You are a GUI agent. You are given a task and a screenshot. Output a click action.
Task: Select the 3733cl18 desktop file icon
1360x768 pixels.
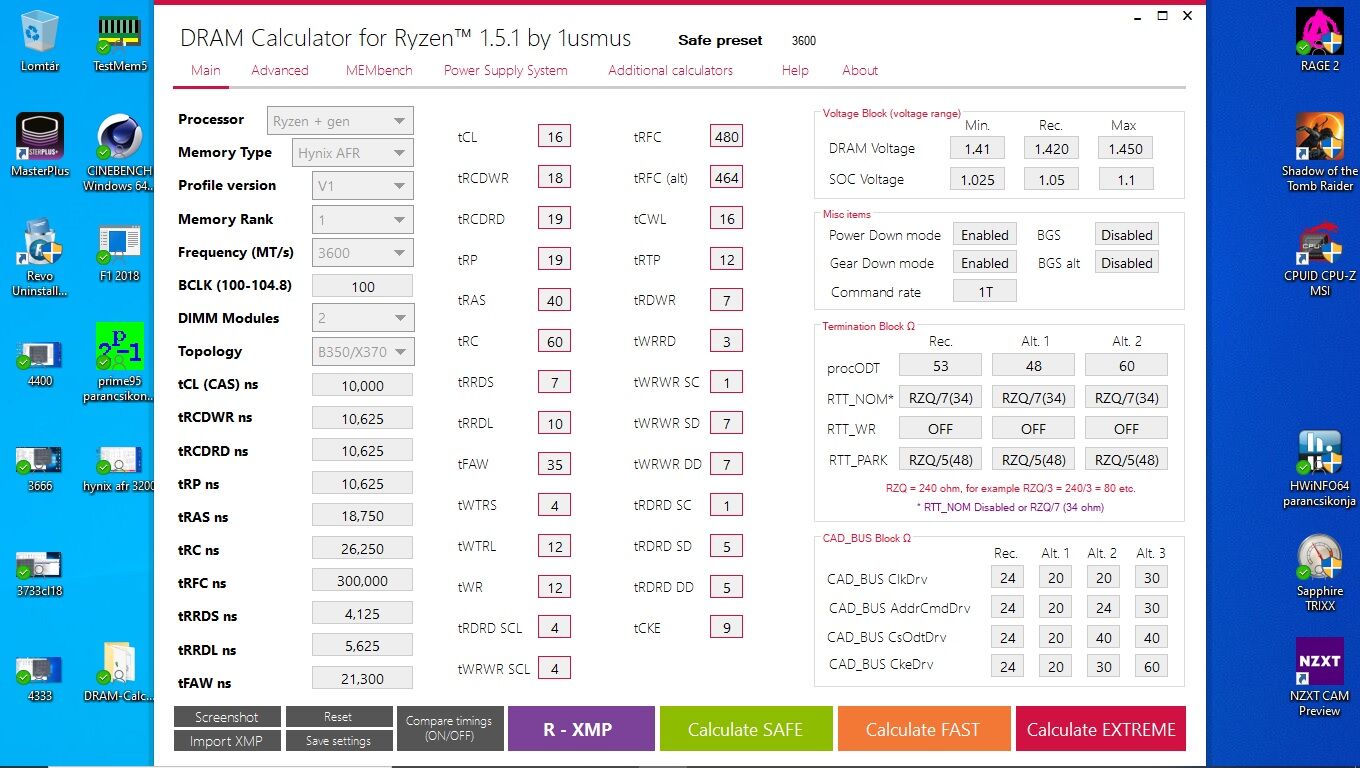tap(40, 574)
